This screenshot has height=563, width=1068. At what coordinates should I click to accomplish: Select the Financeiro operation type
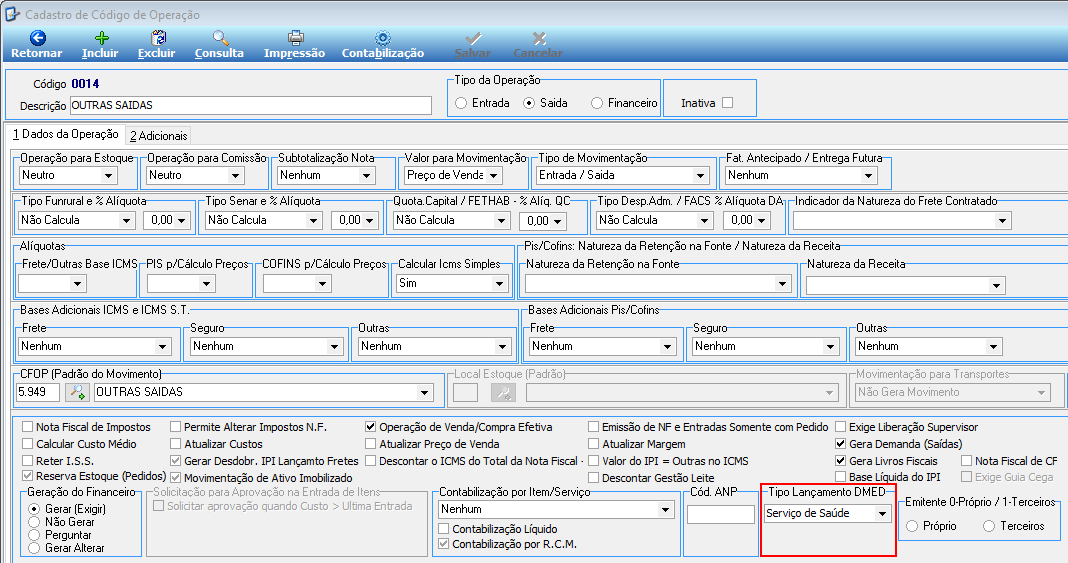point(597,103)
